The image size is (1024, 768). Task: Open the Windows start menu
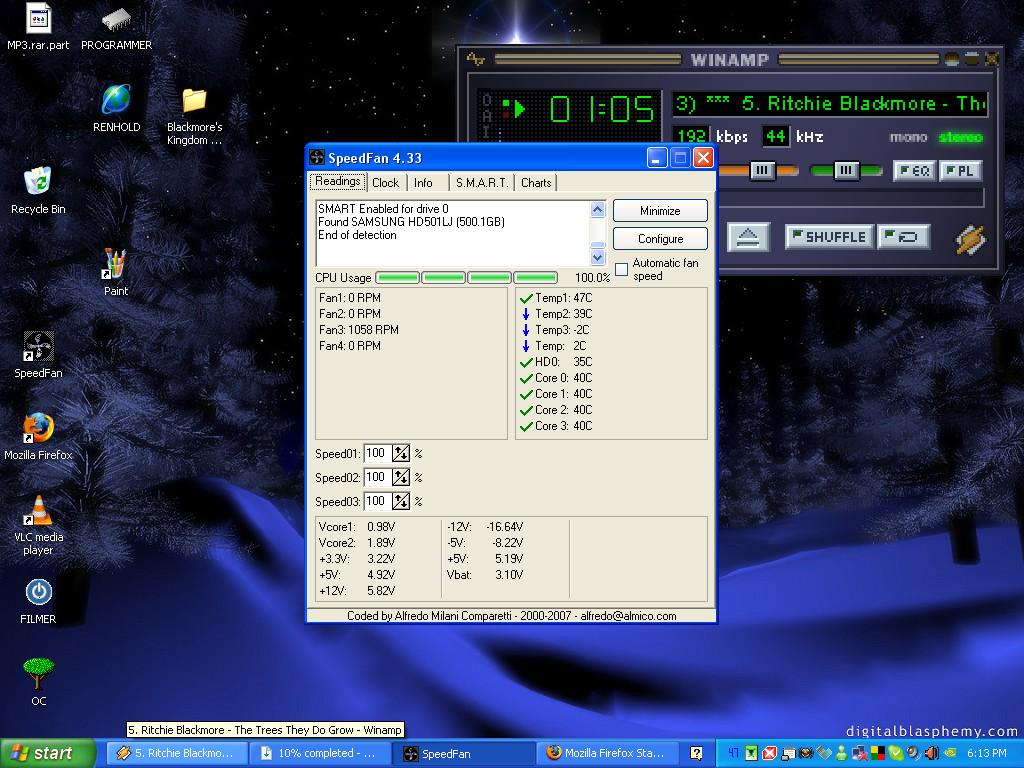[x=47, y=753]
